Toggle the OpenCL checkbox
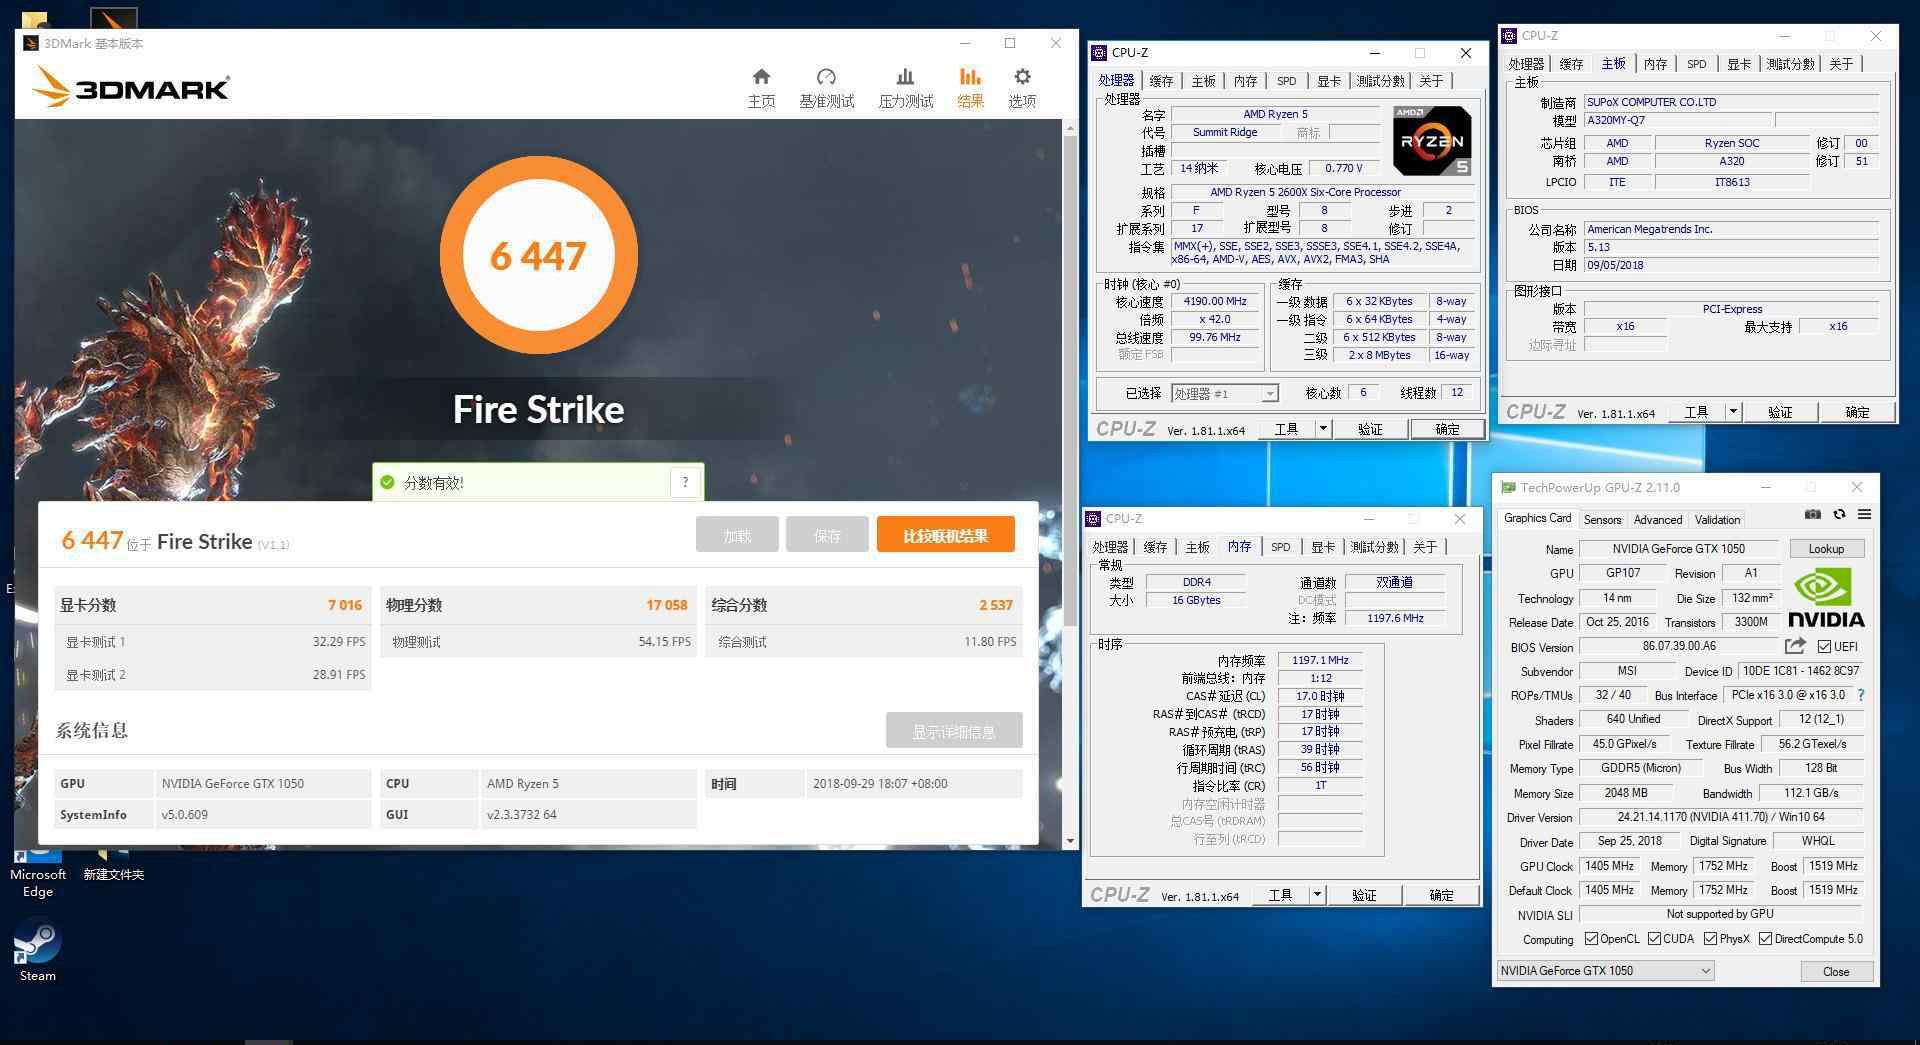Image resolution: width=1920 pixels, height=1045 pixels. point(1591,939)
